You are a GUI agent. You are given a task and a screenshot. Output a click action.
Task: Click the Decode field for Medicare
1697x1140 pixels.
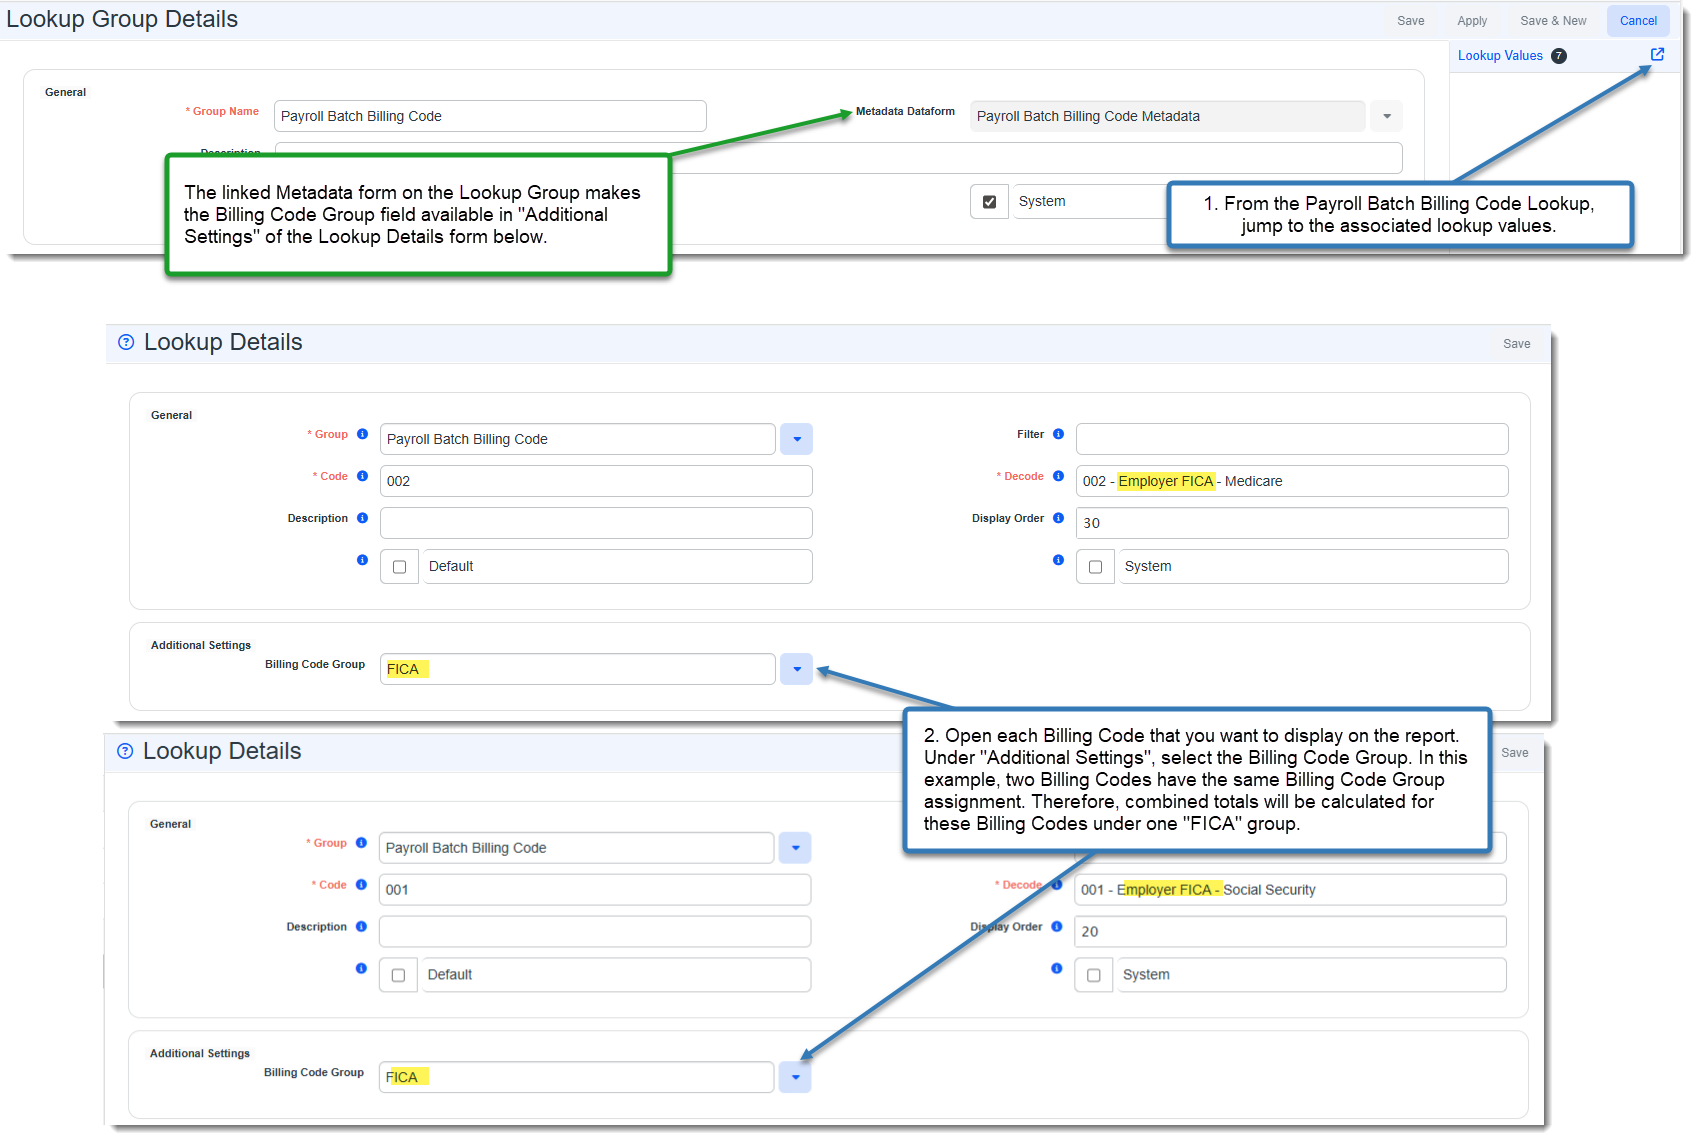(1290, 481)
